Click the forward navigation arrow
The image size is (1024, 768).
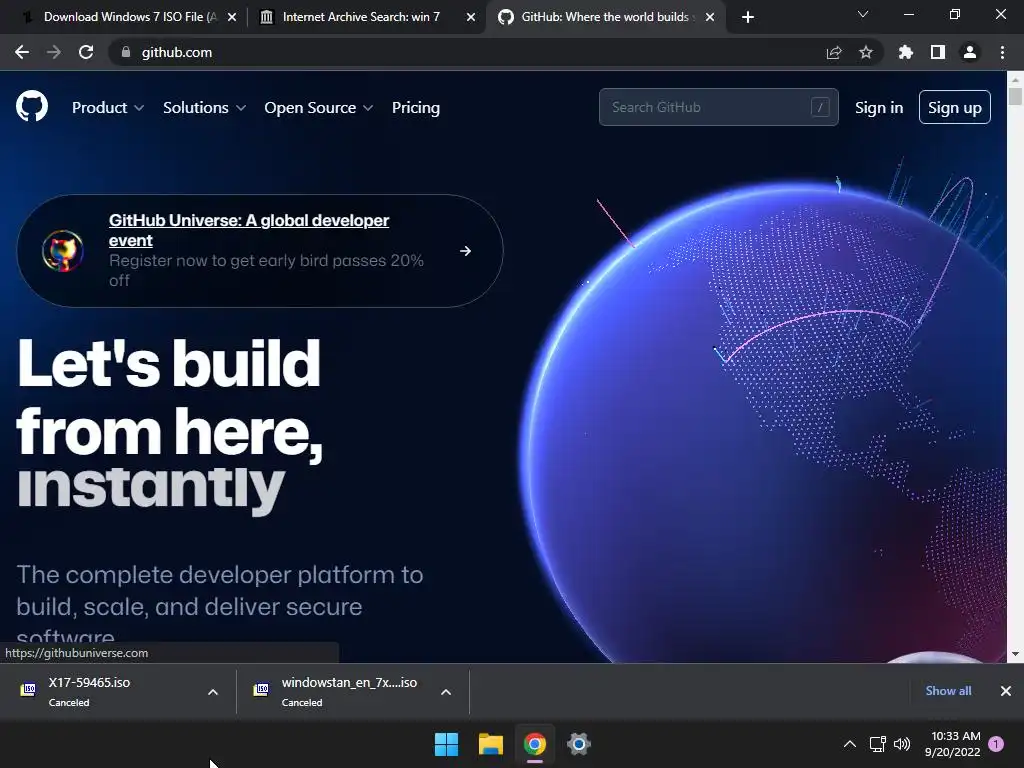coord(54,52)
